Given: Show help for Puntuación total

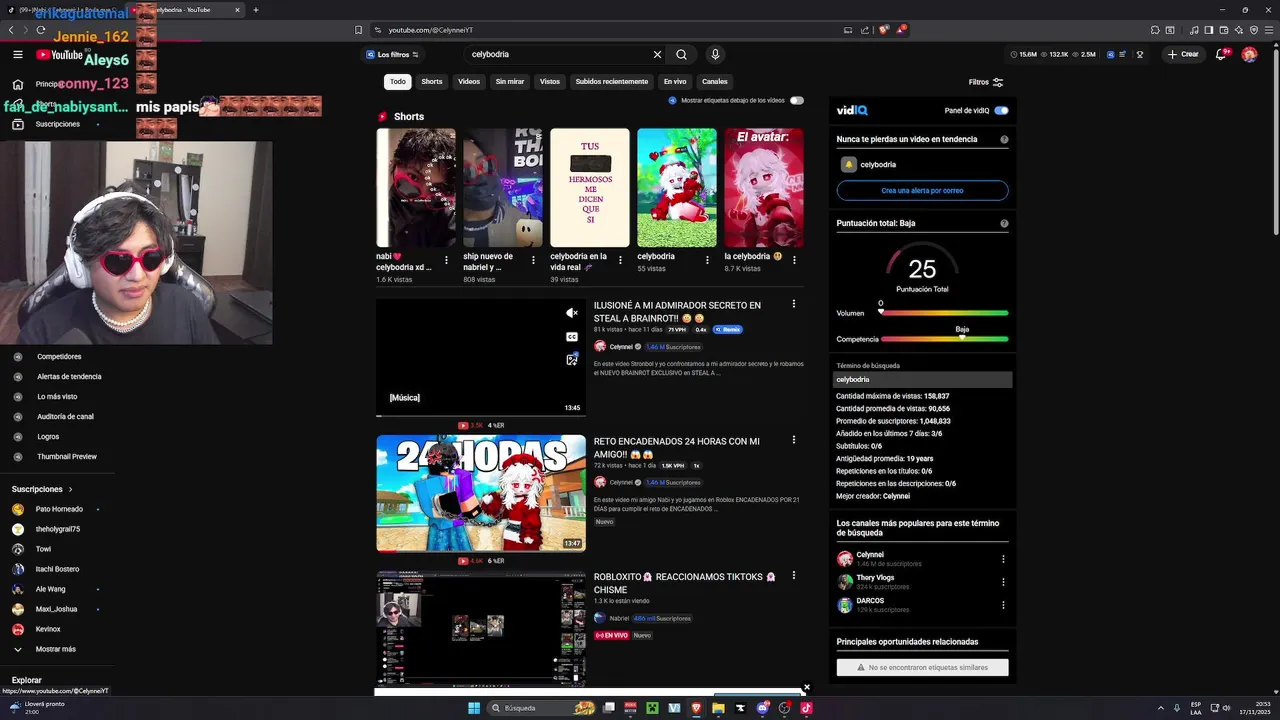Looking at the screenshot, I should [1004, 223].
